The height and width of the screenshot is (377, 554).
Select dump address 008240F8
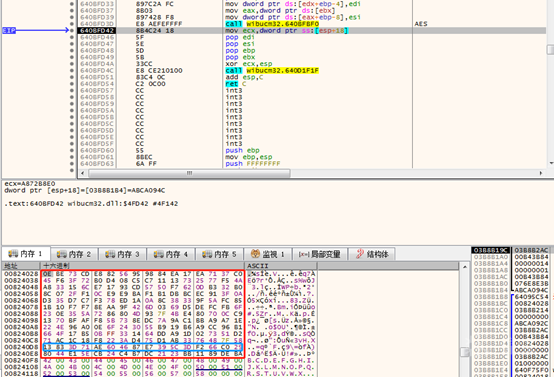(x=21, y=360)
